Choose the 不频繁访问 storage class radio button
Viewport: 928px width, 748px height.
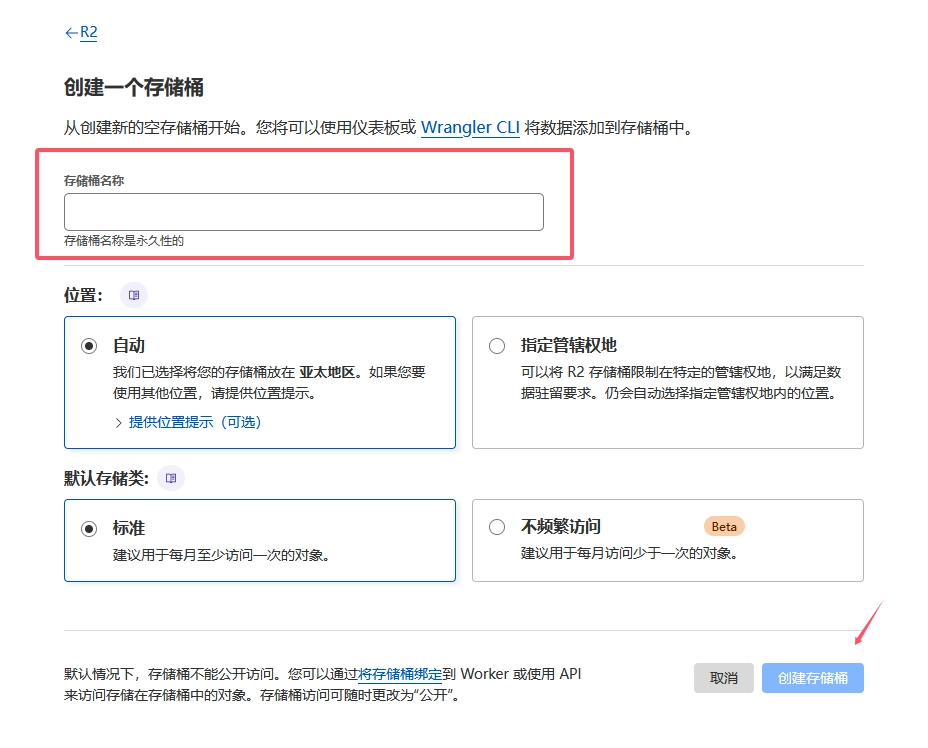click(497, 528)
